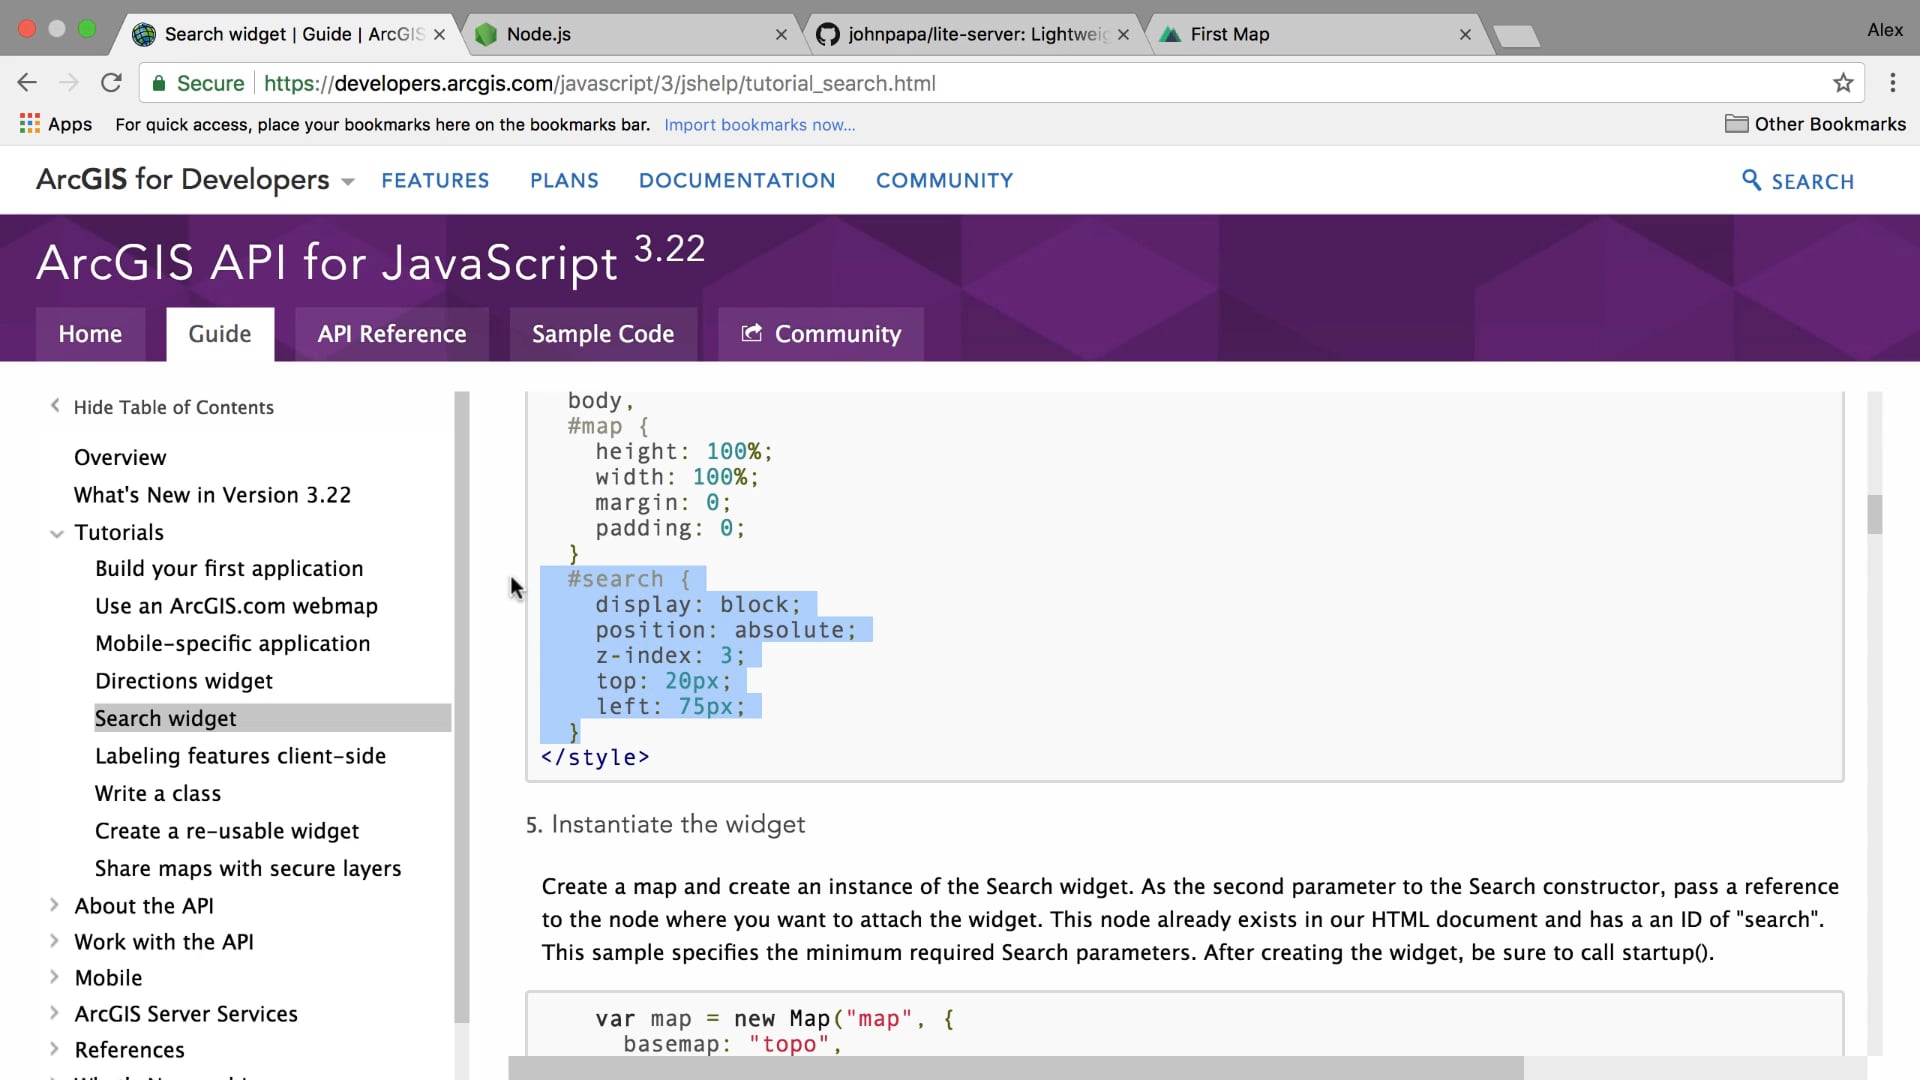Click the browser back arrow

pos(27,83)
